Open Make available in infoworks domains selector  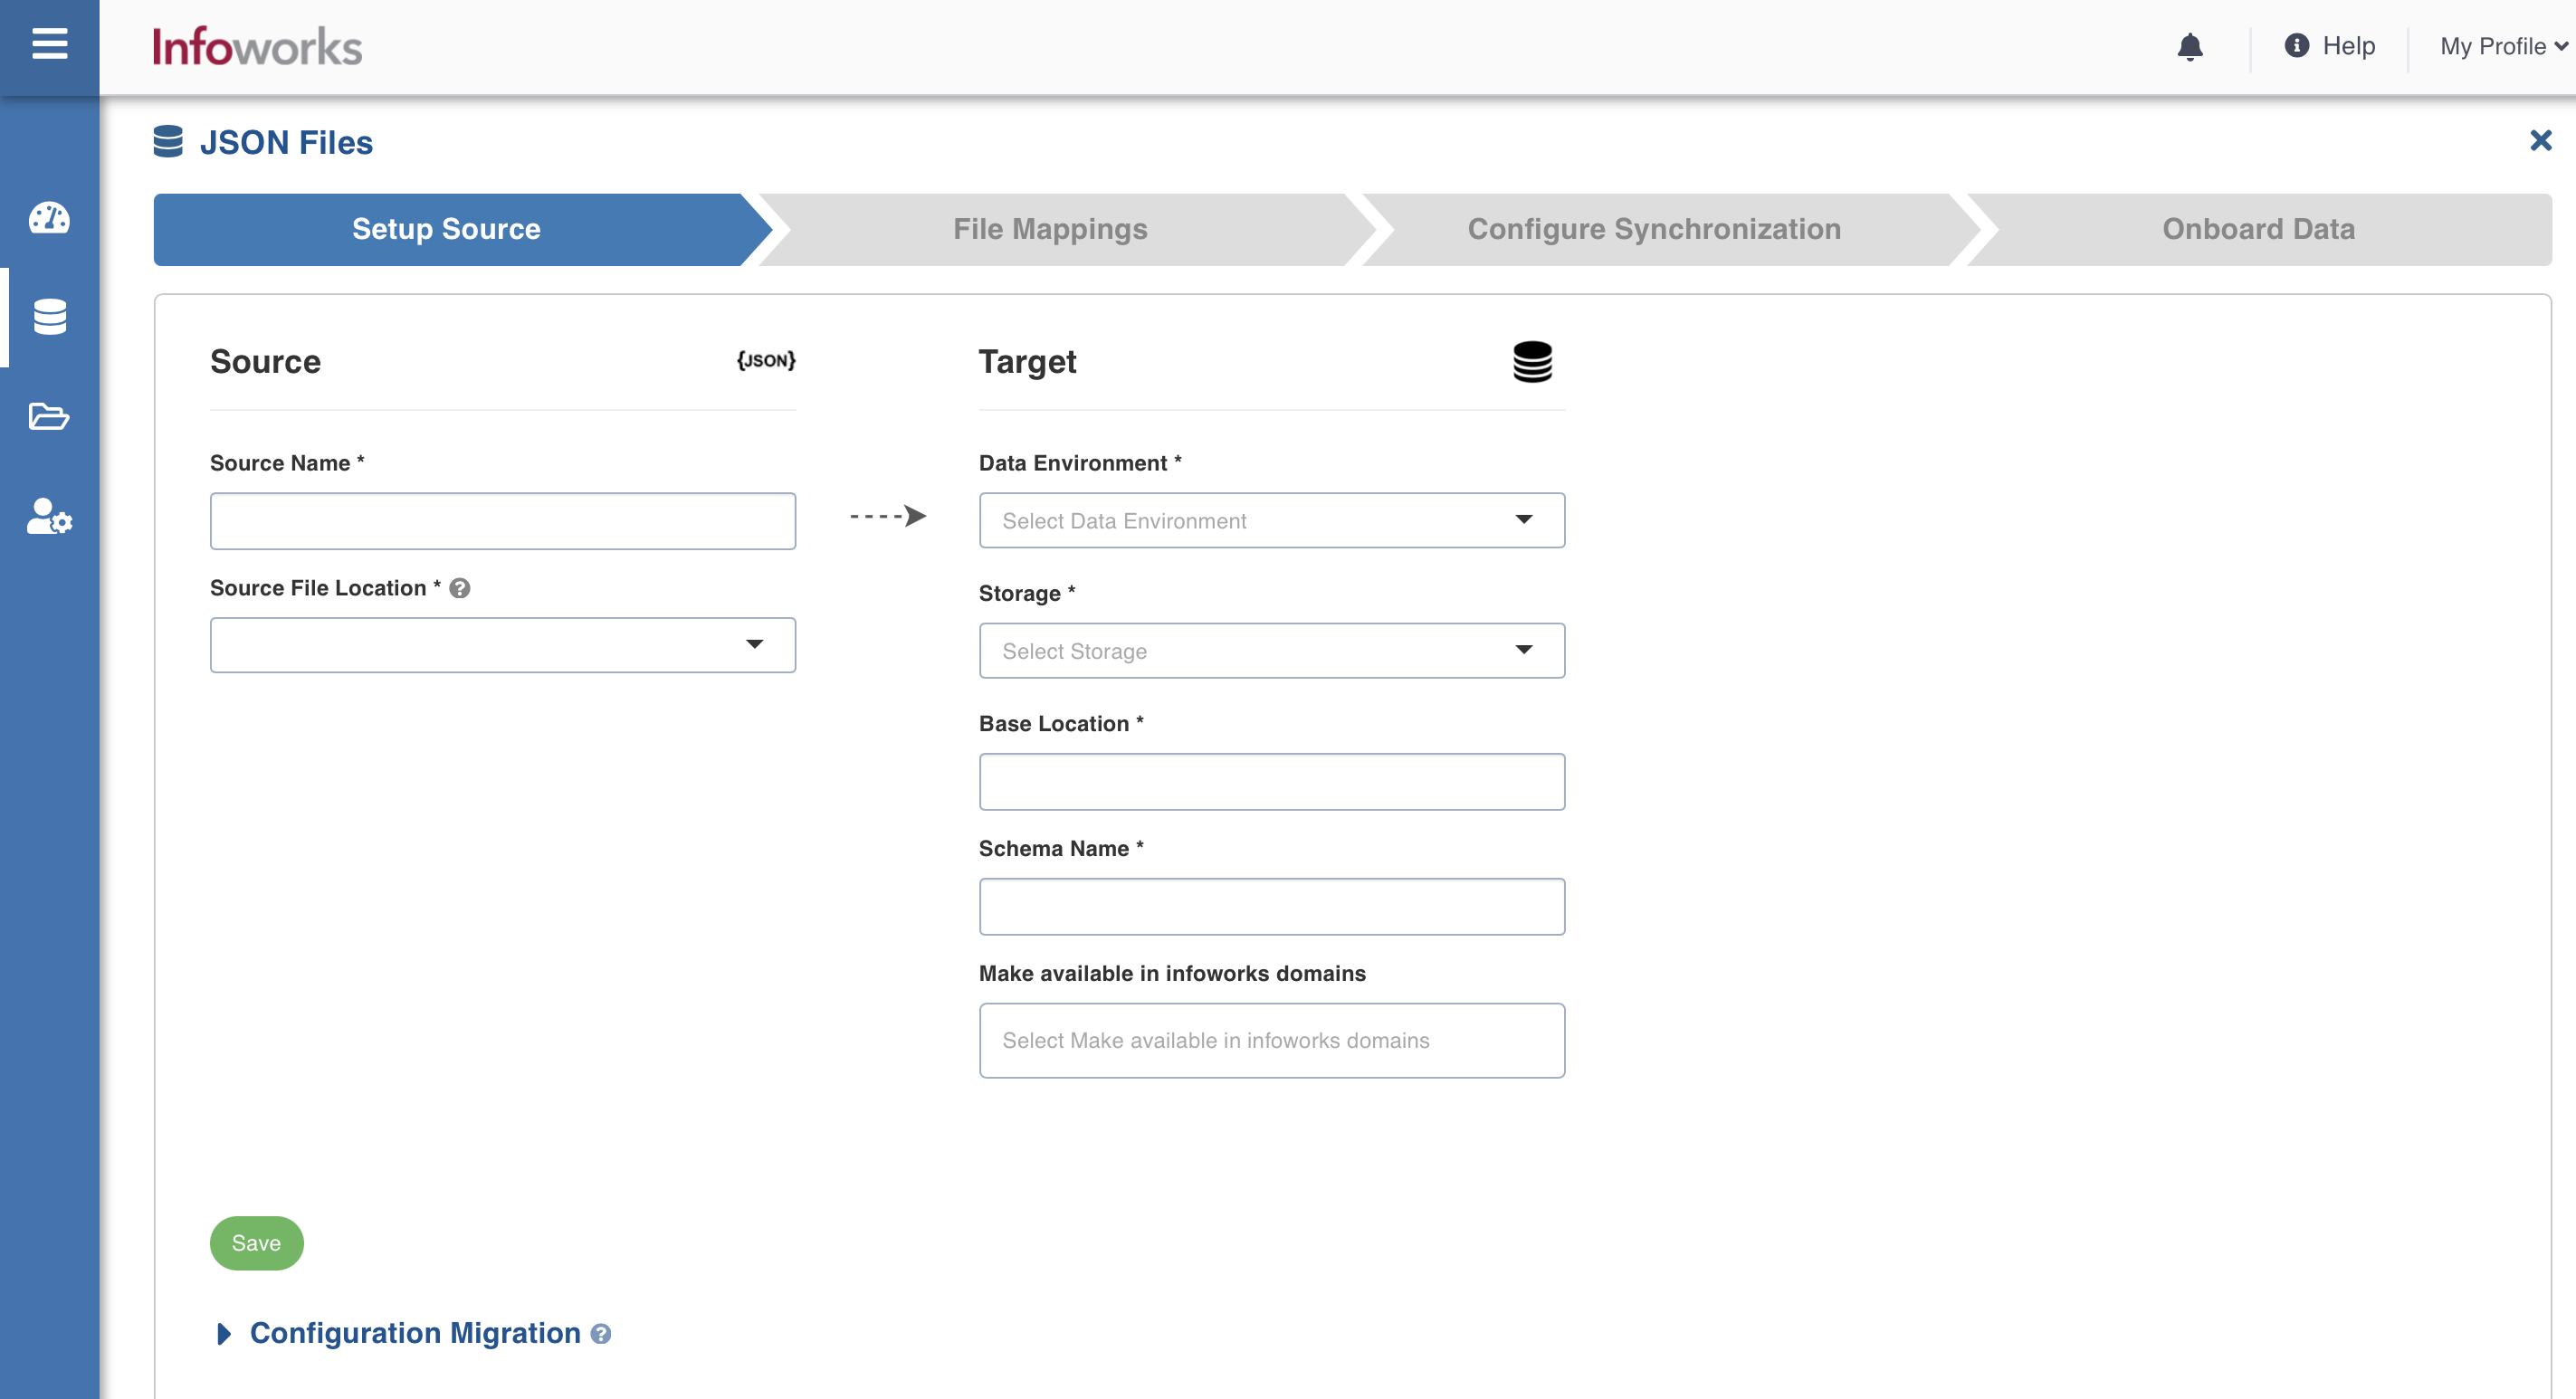pyautogui.click(x=1272, y=1041)
